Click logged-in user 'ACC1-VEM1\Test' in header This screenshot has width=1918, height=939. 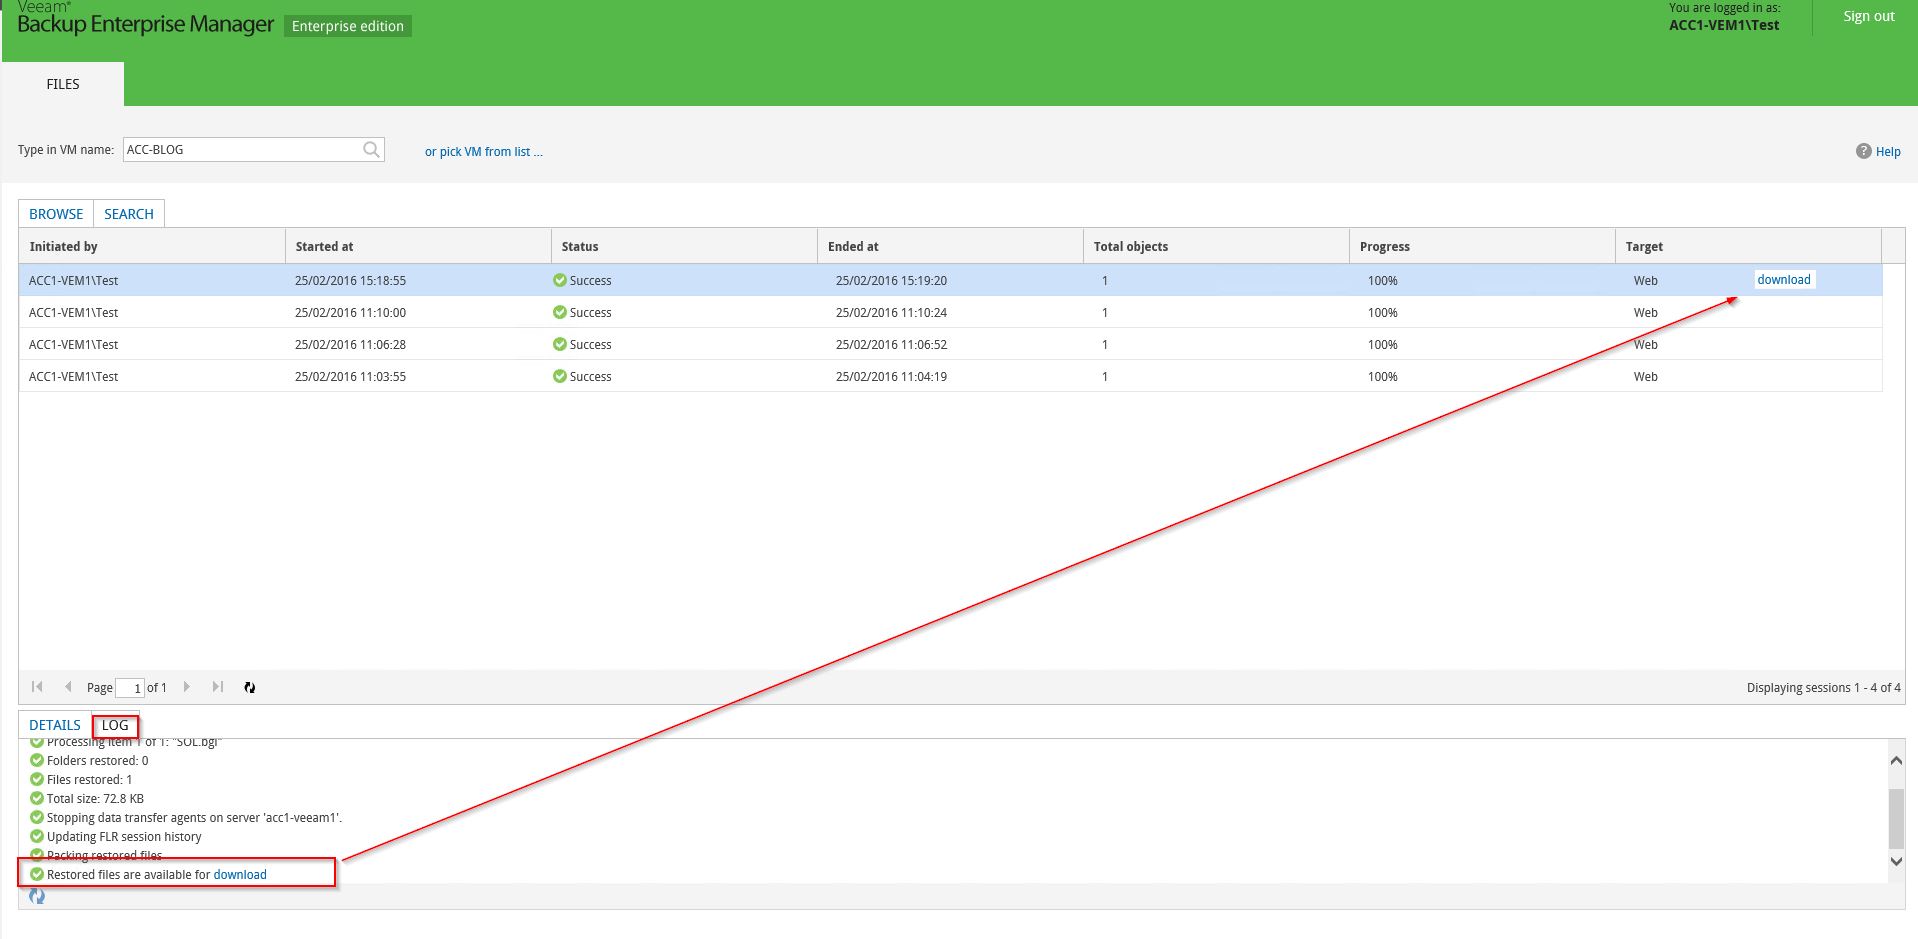[1724, 25]
